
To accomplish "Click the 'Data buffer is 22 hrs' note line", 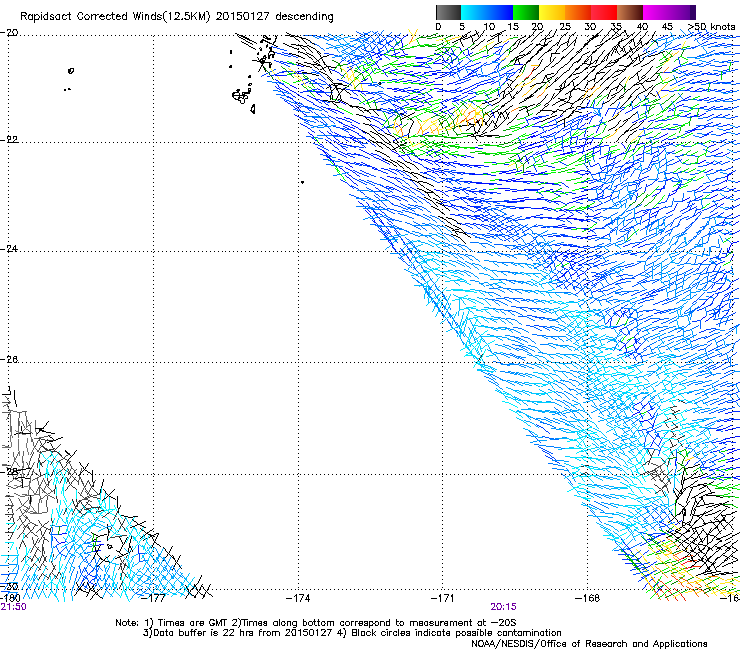I will (352, 633).
